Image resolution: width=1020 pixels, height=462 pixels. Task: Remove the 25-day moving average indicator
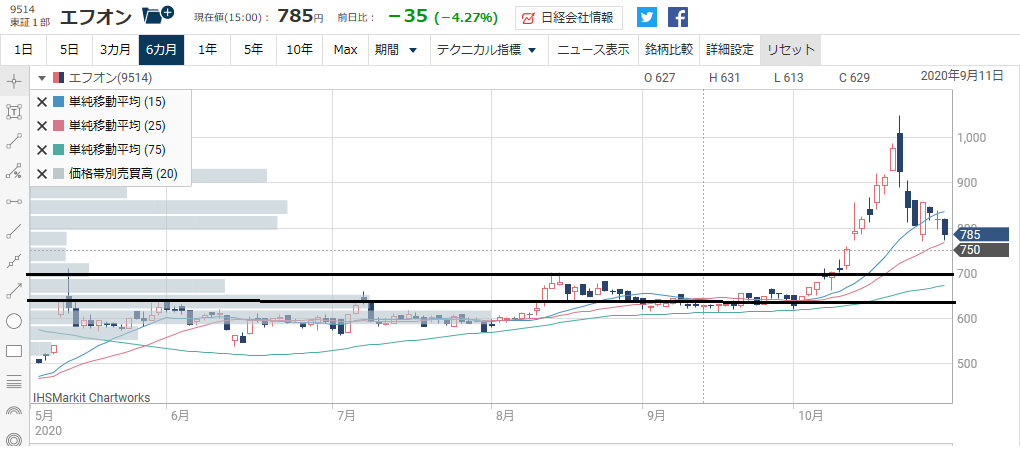click(42, 126)
